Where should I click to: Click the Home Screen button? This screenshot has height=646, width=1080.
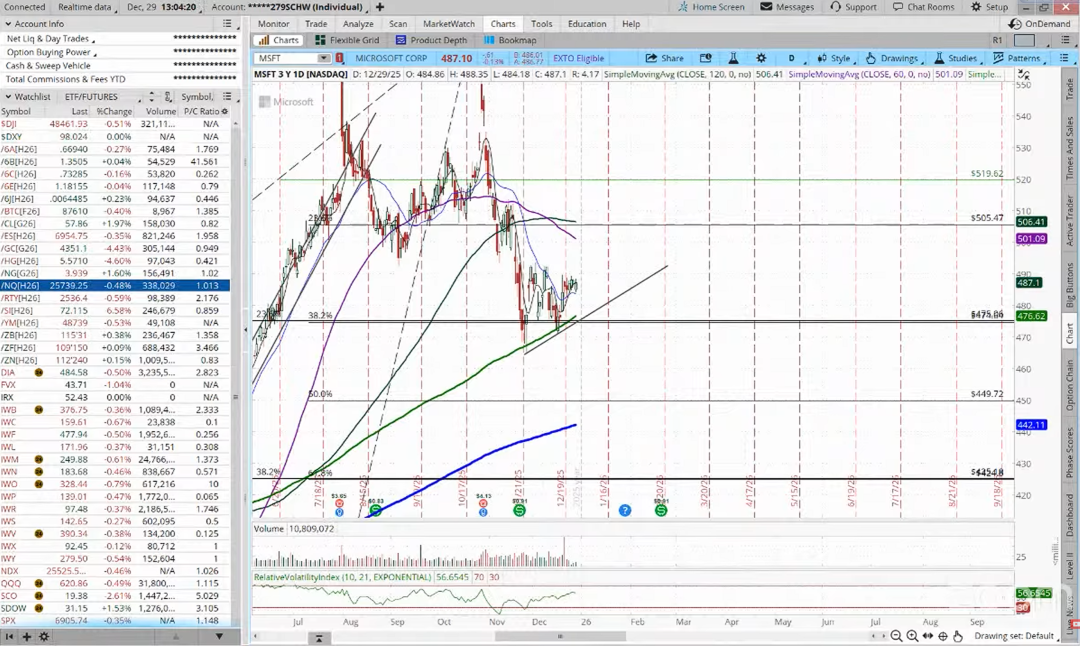(x=711, y=7)
